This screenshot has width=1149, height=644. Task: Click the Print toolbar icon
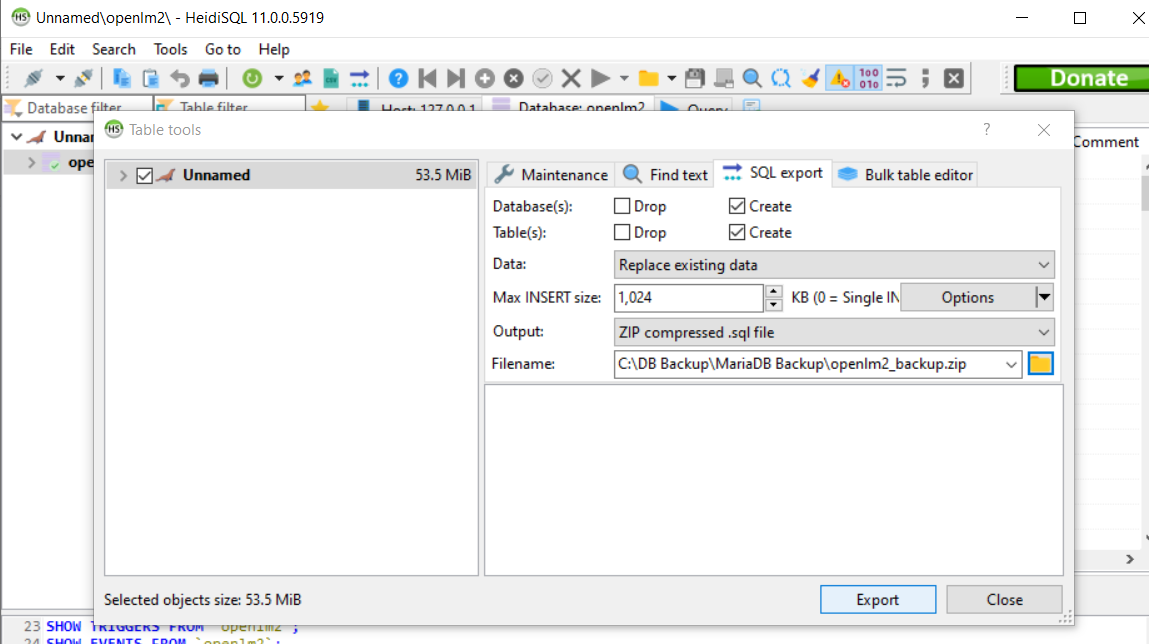(208, 78)
